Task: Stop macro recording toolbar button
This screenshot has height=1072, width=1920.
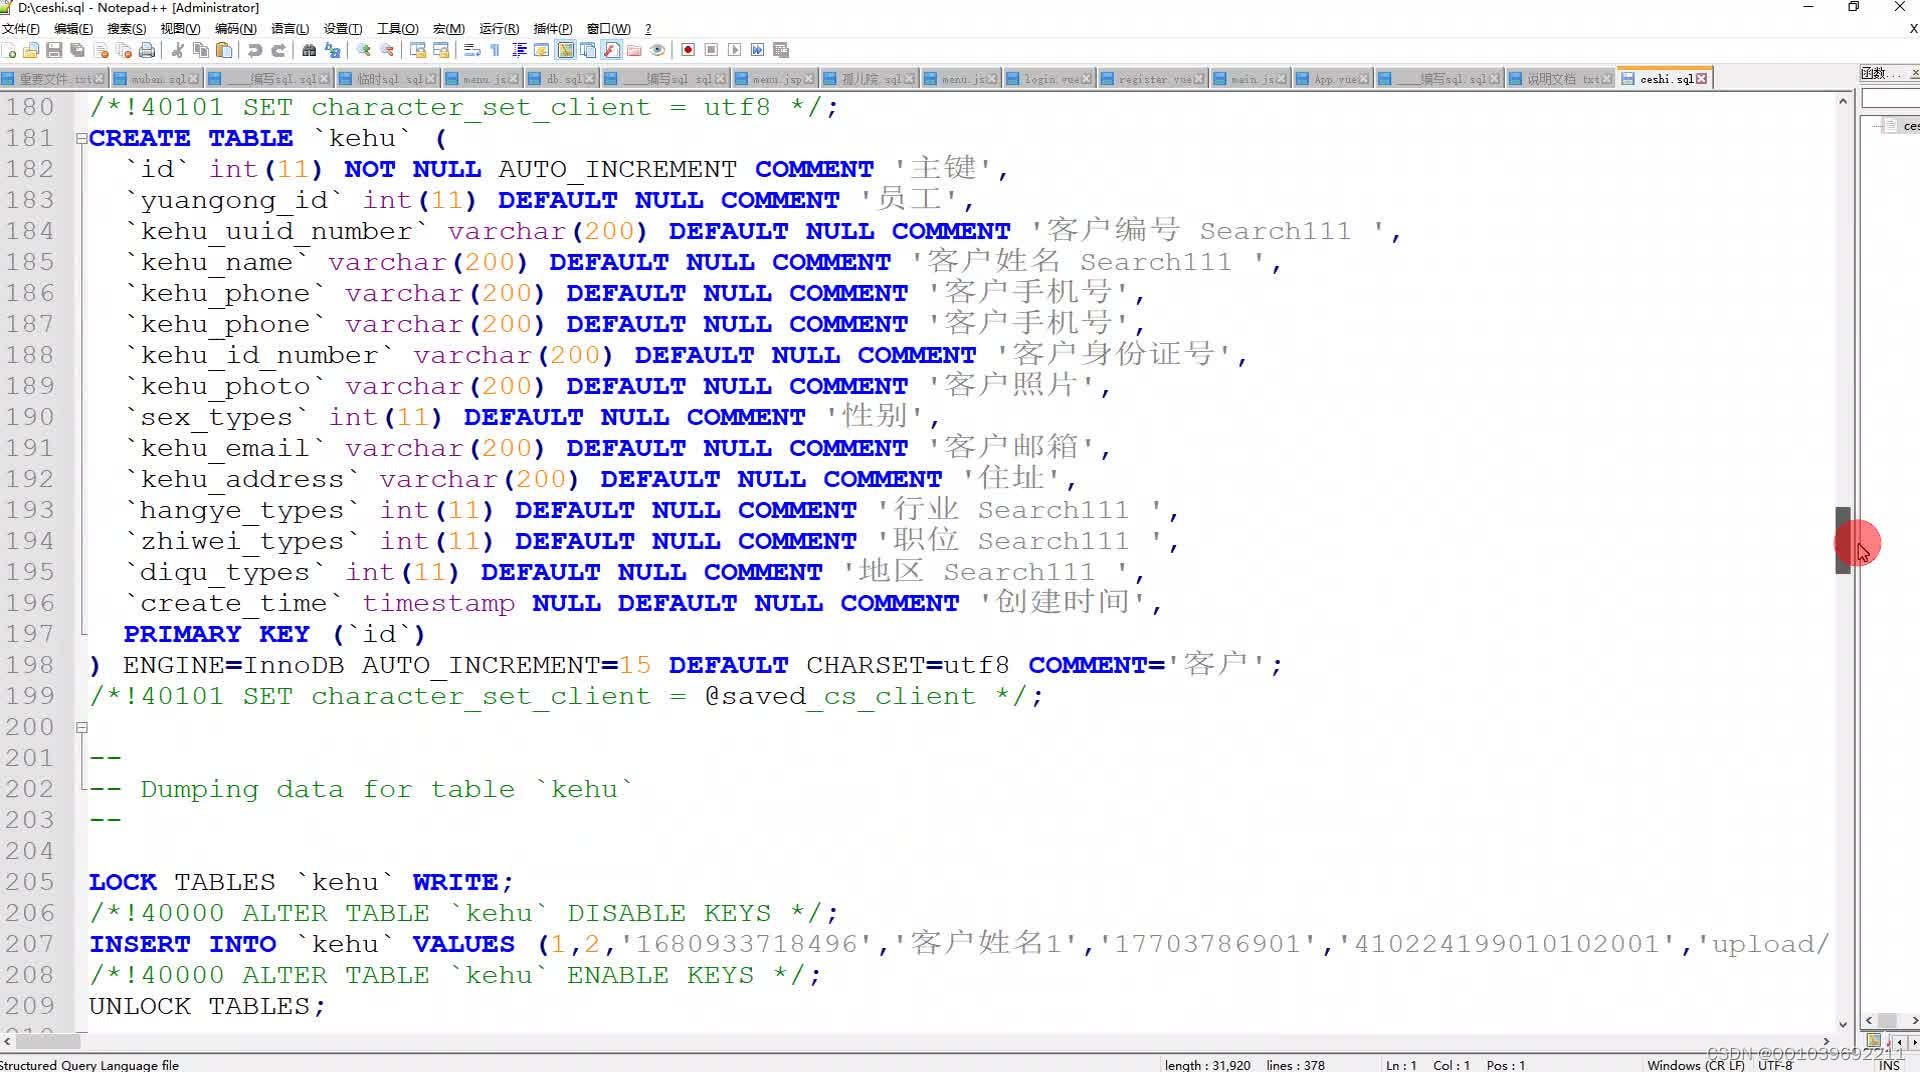Action: (x=711, y=50)
